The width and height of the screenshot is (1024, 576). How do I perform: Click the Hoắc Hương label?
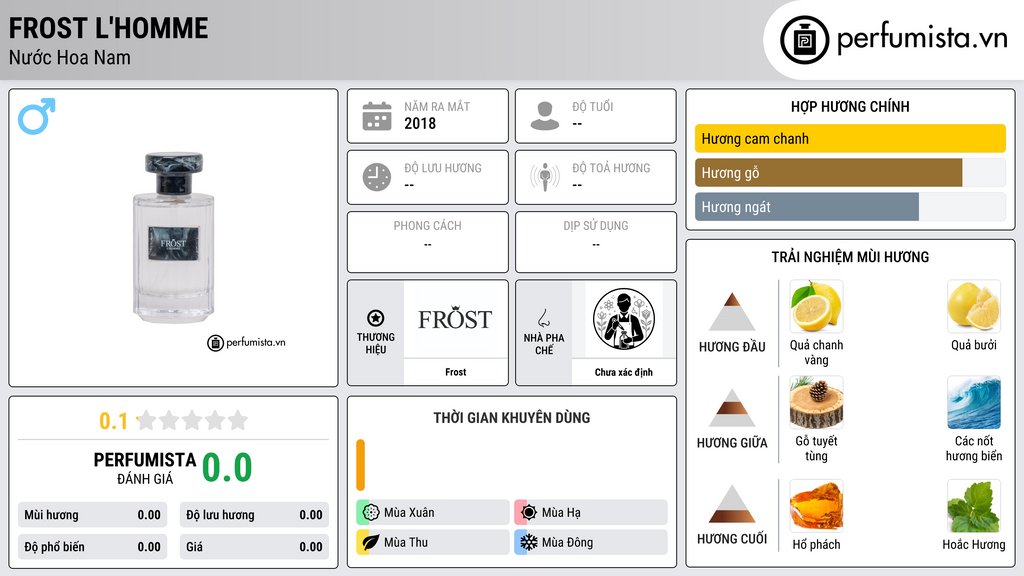coord(974,545)
